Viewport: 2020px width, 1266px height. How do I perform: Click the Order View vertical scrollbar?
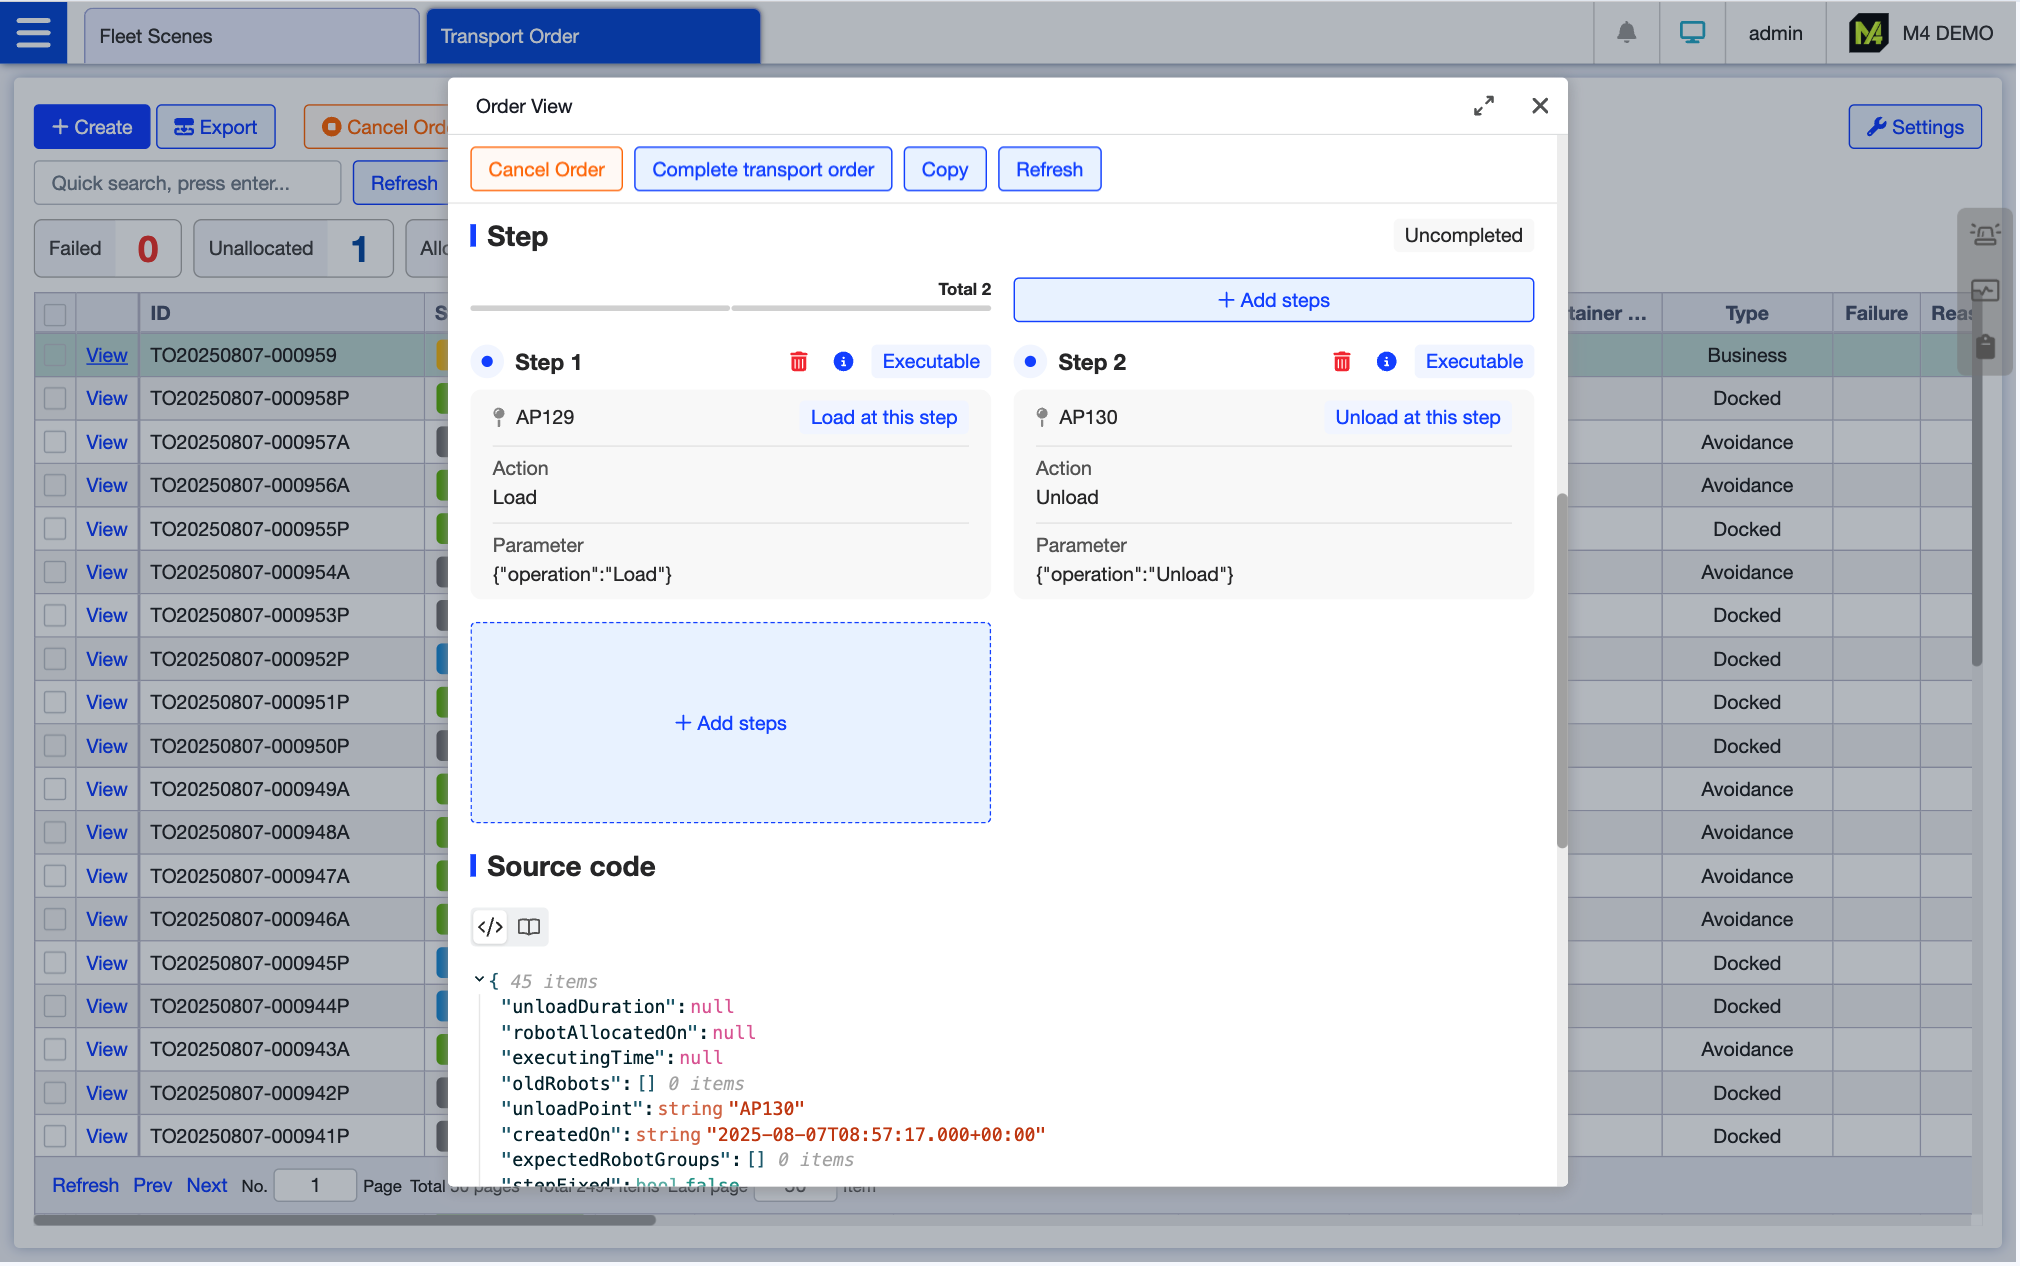click(x=1561, y=670)
